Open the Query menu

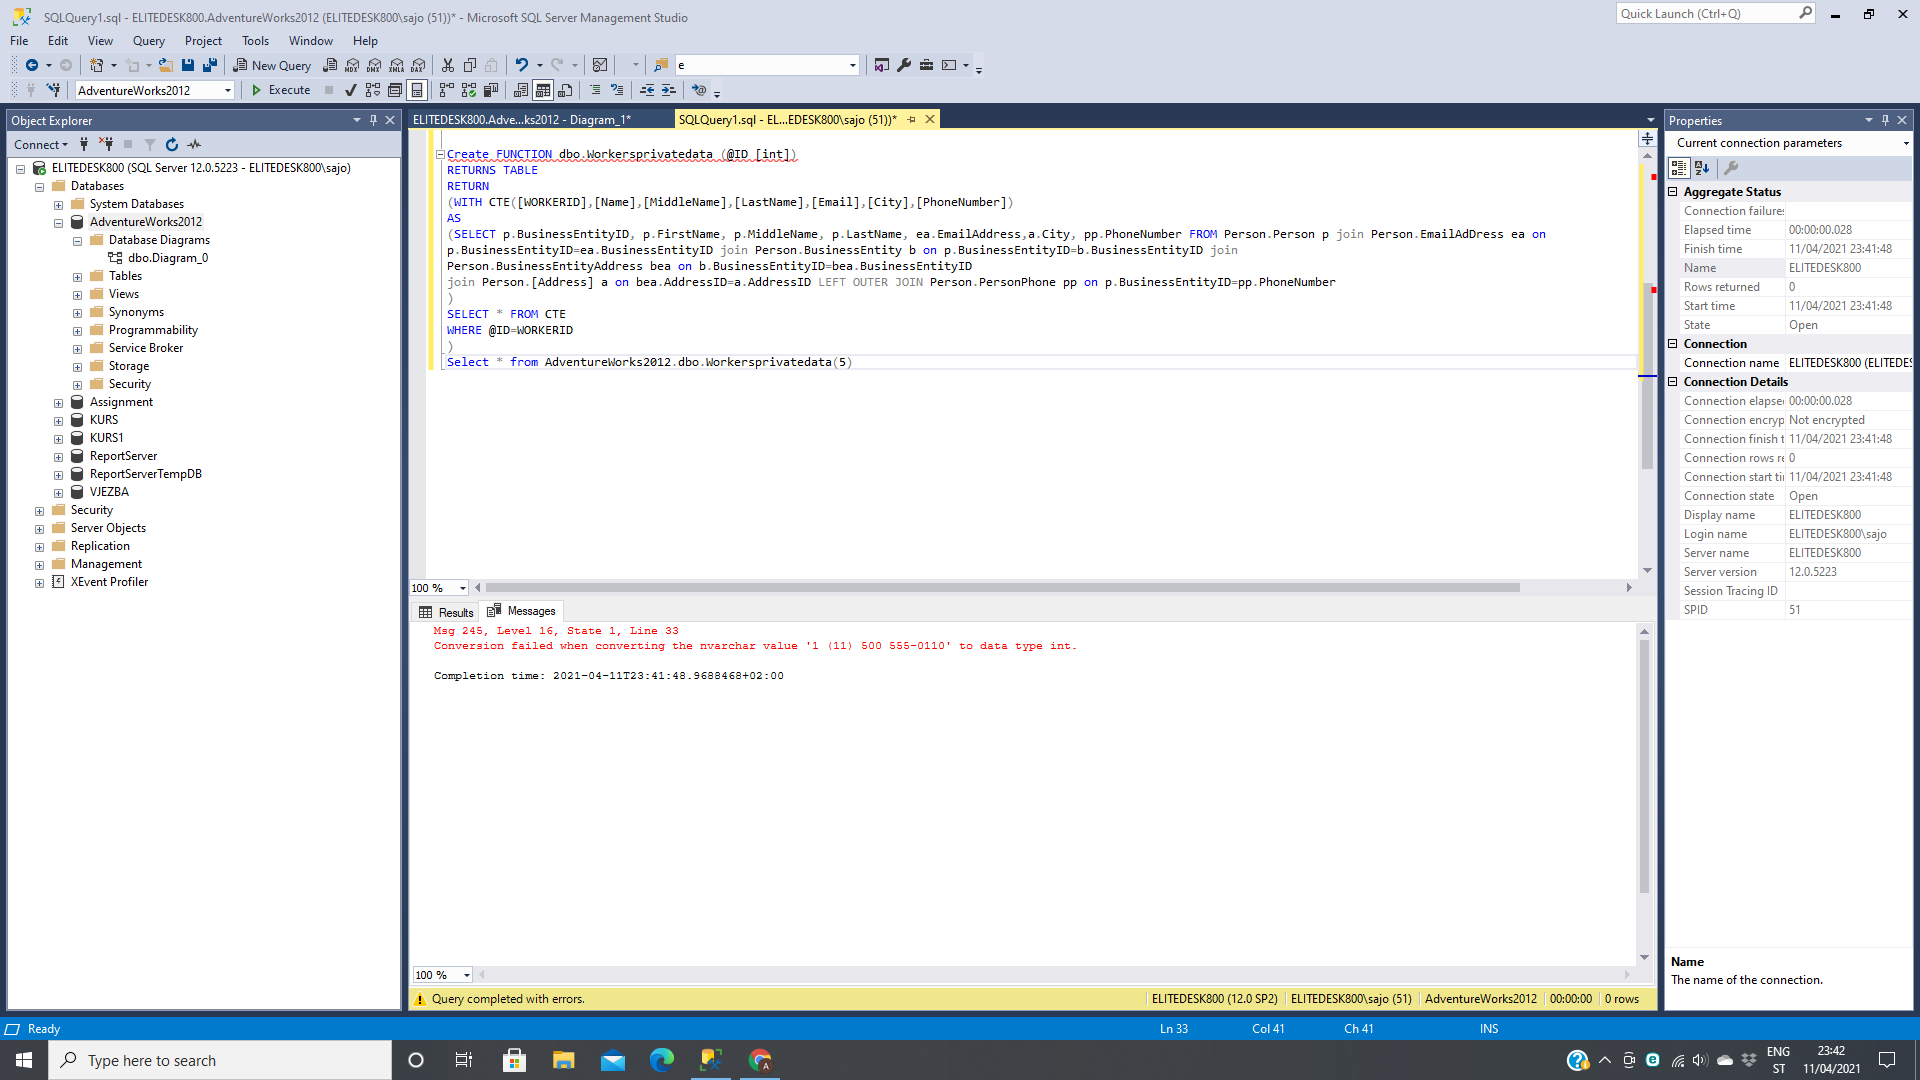pos(148,41)
